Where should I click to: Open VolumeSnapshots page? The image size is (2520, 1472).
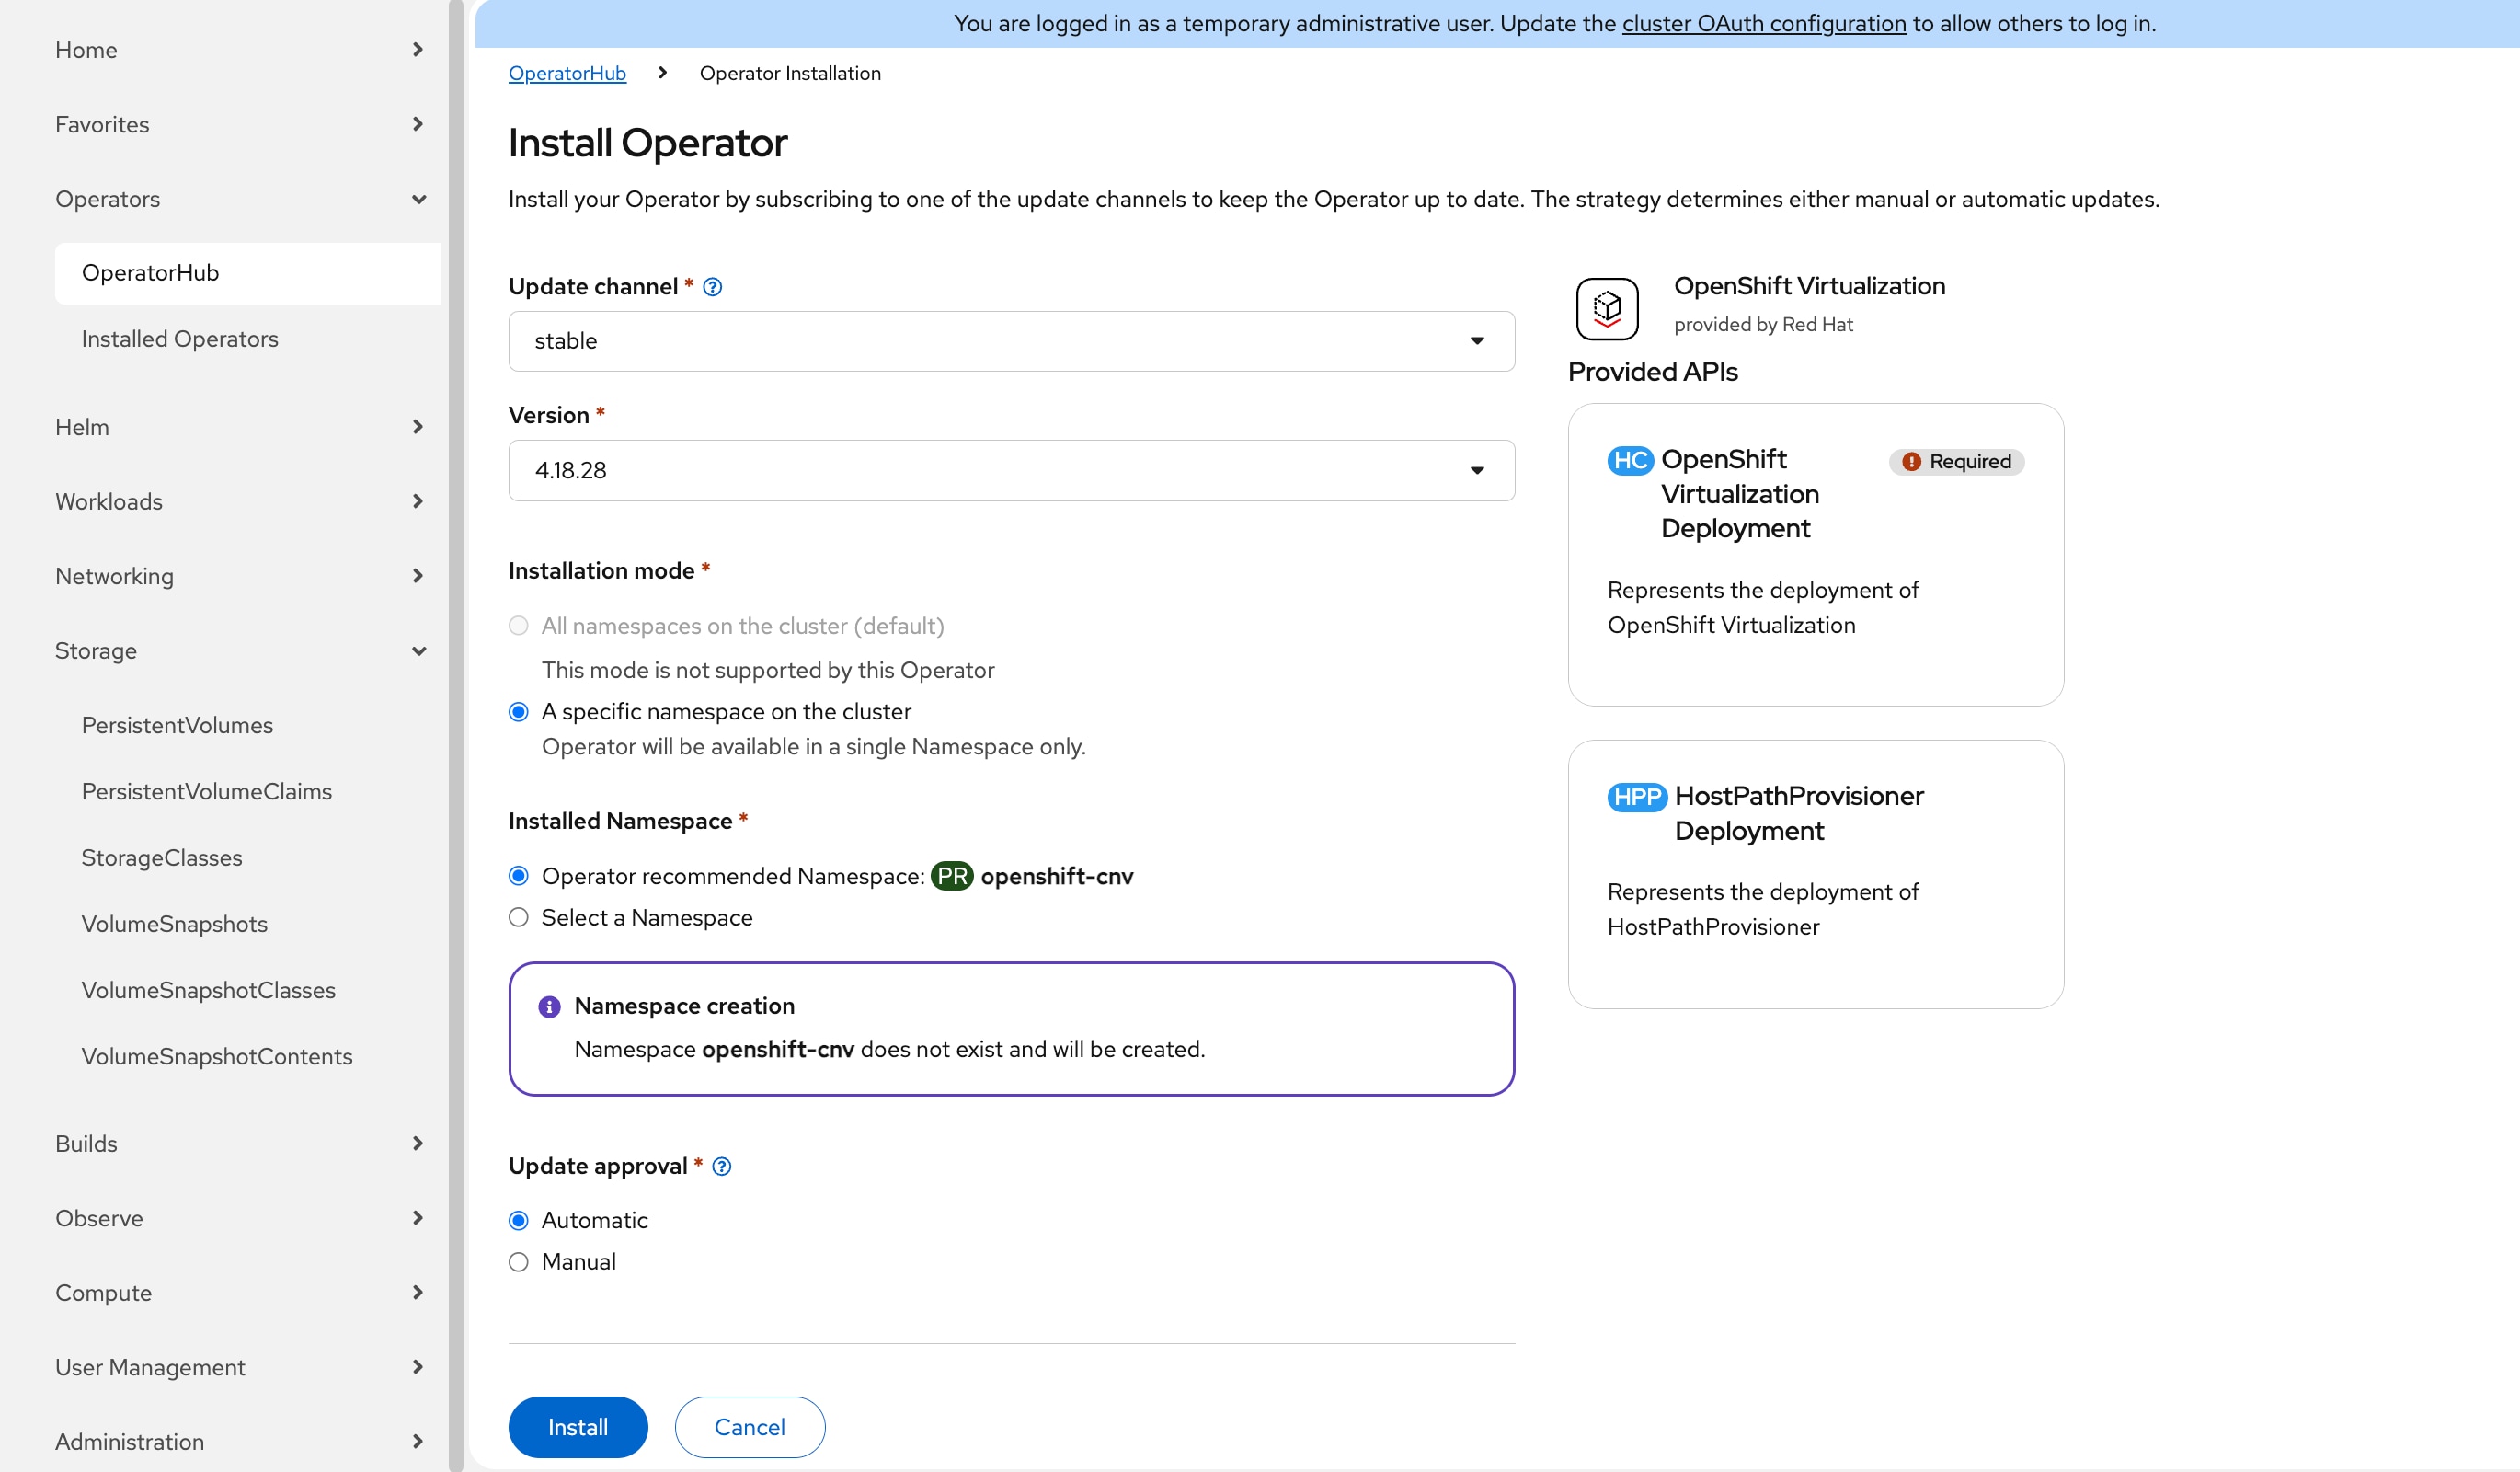point(248,924)
